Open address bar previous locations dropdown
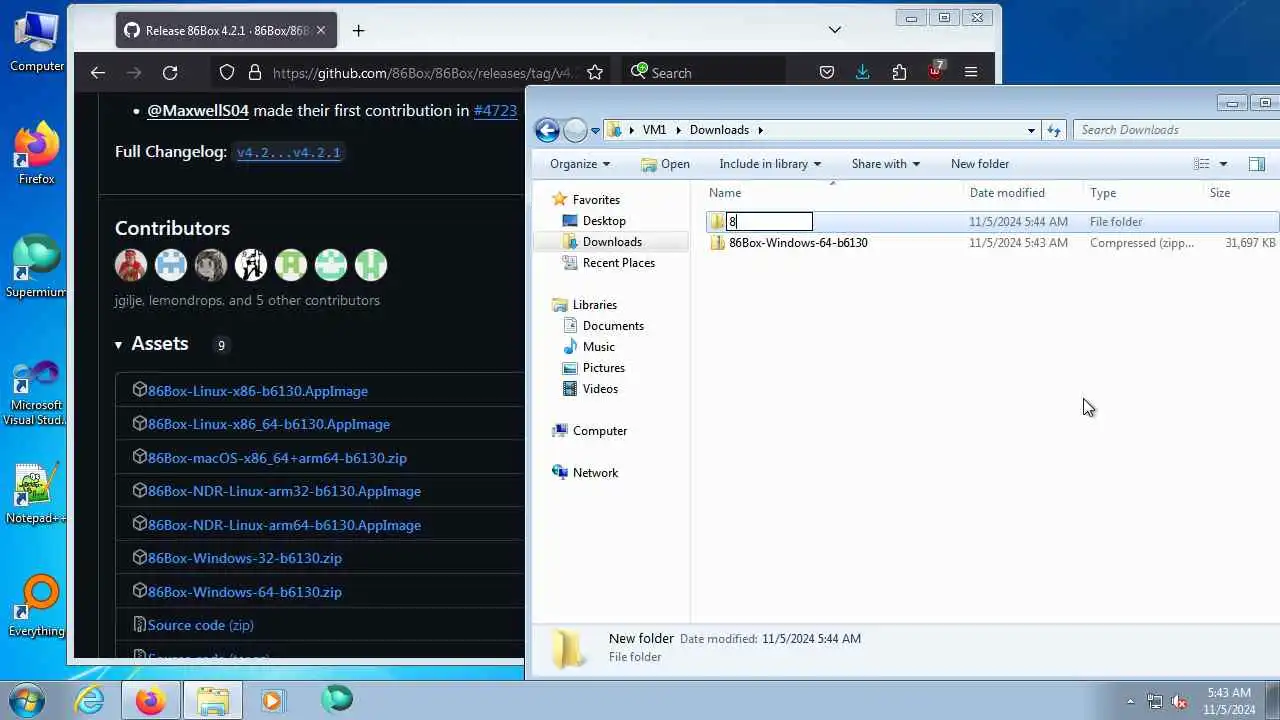The height and width of the screenshot is (720, 1280). coord(1031,130)
